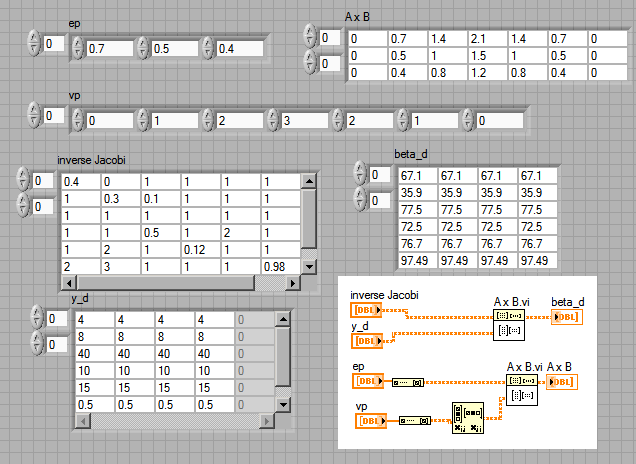Click the inverse Jacobi DBL terminal in diagram
Screen dimensions: 636x464
(366, 310)
